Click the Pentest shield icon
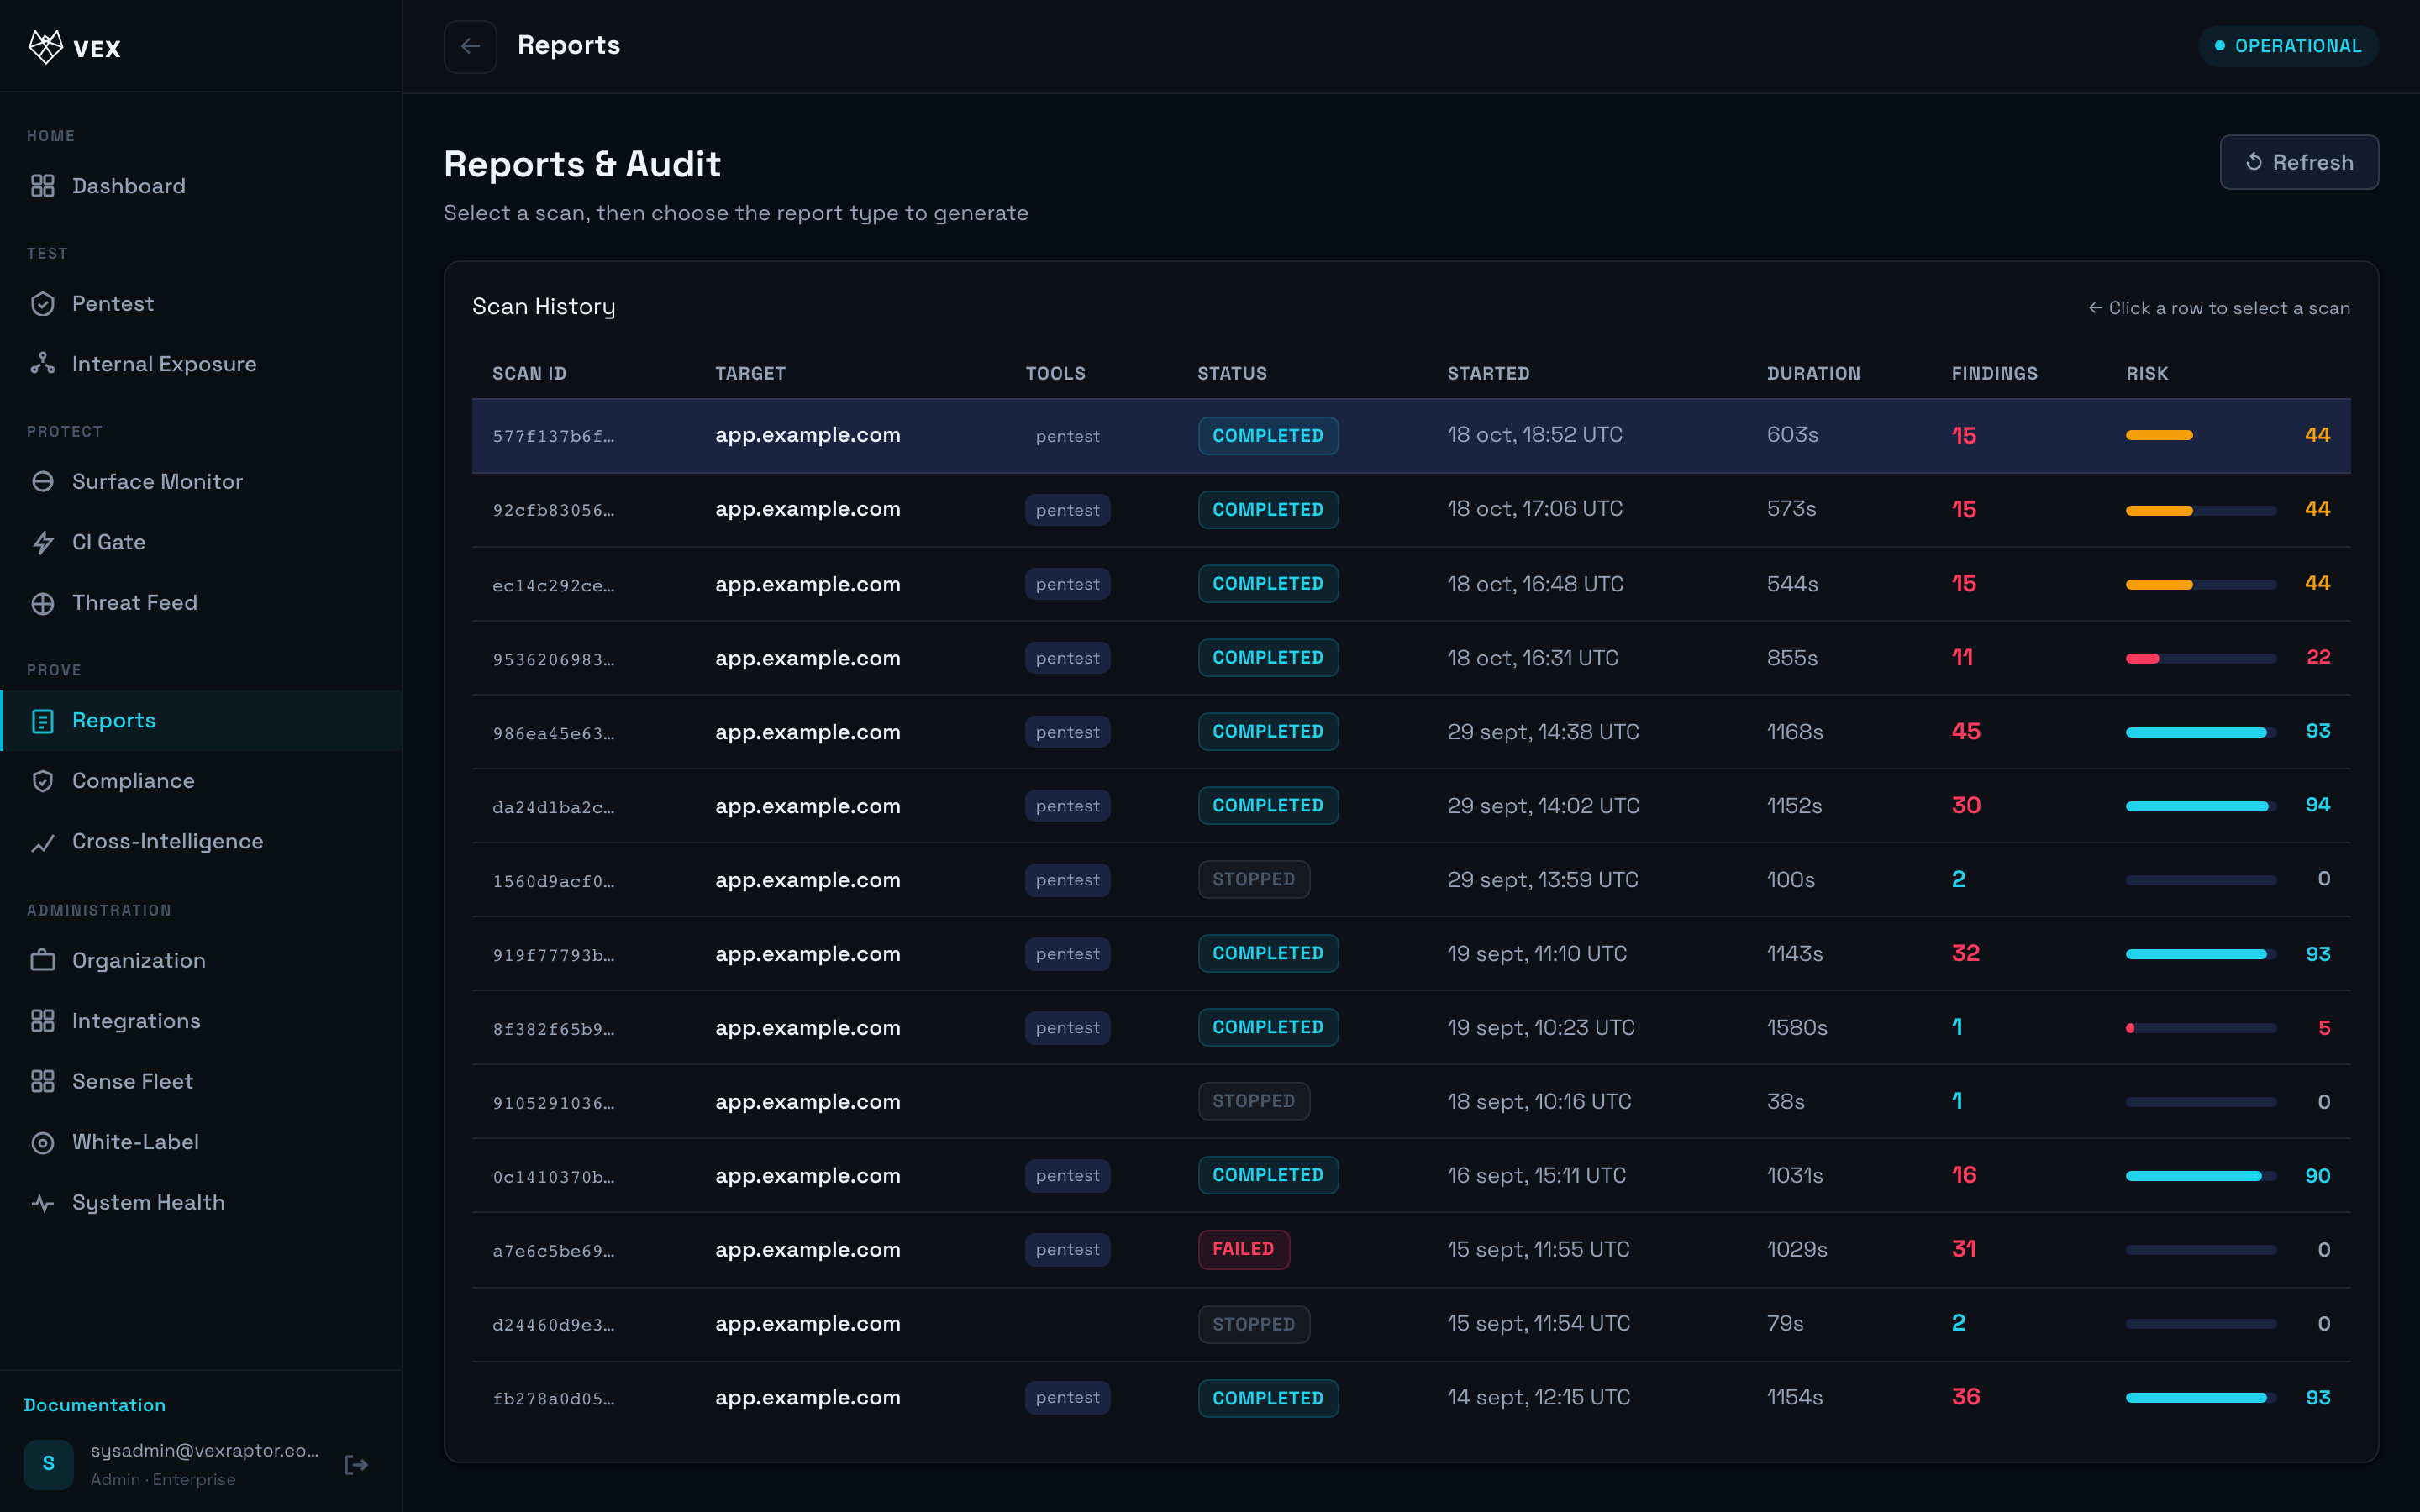This screenshot has width=2420, height=1512. 43,304
